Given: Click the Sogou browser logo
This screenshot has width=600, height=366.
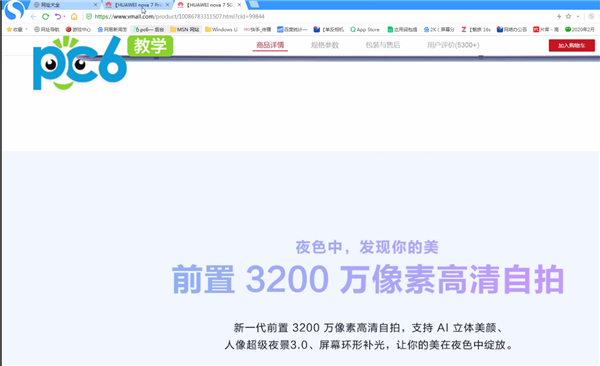Looking at the screenshot, I should click(15, 10).
